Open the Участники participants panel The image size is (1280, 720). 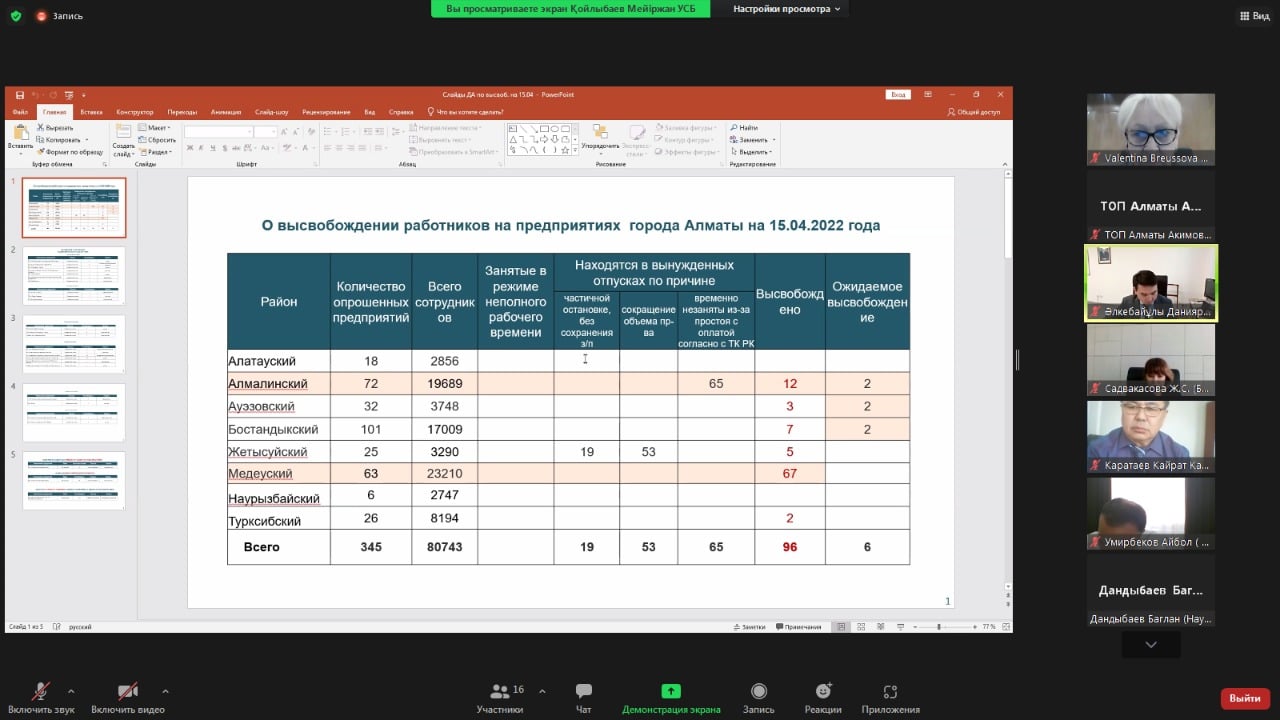[x=500, y=697]
